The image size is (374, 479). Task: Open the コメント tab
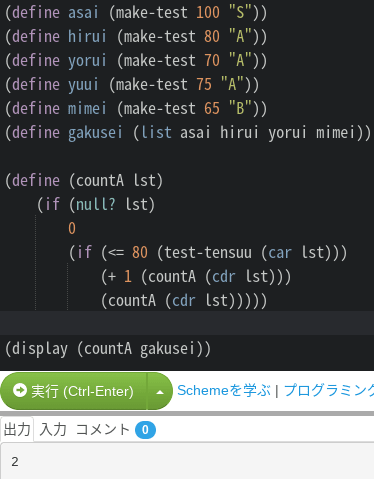pyautogui.click(x=103, y=429)
